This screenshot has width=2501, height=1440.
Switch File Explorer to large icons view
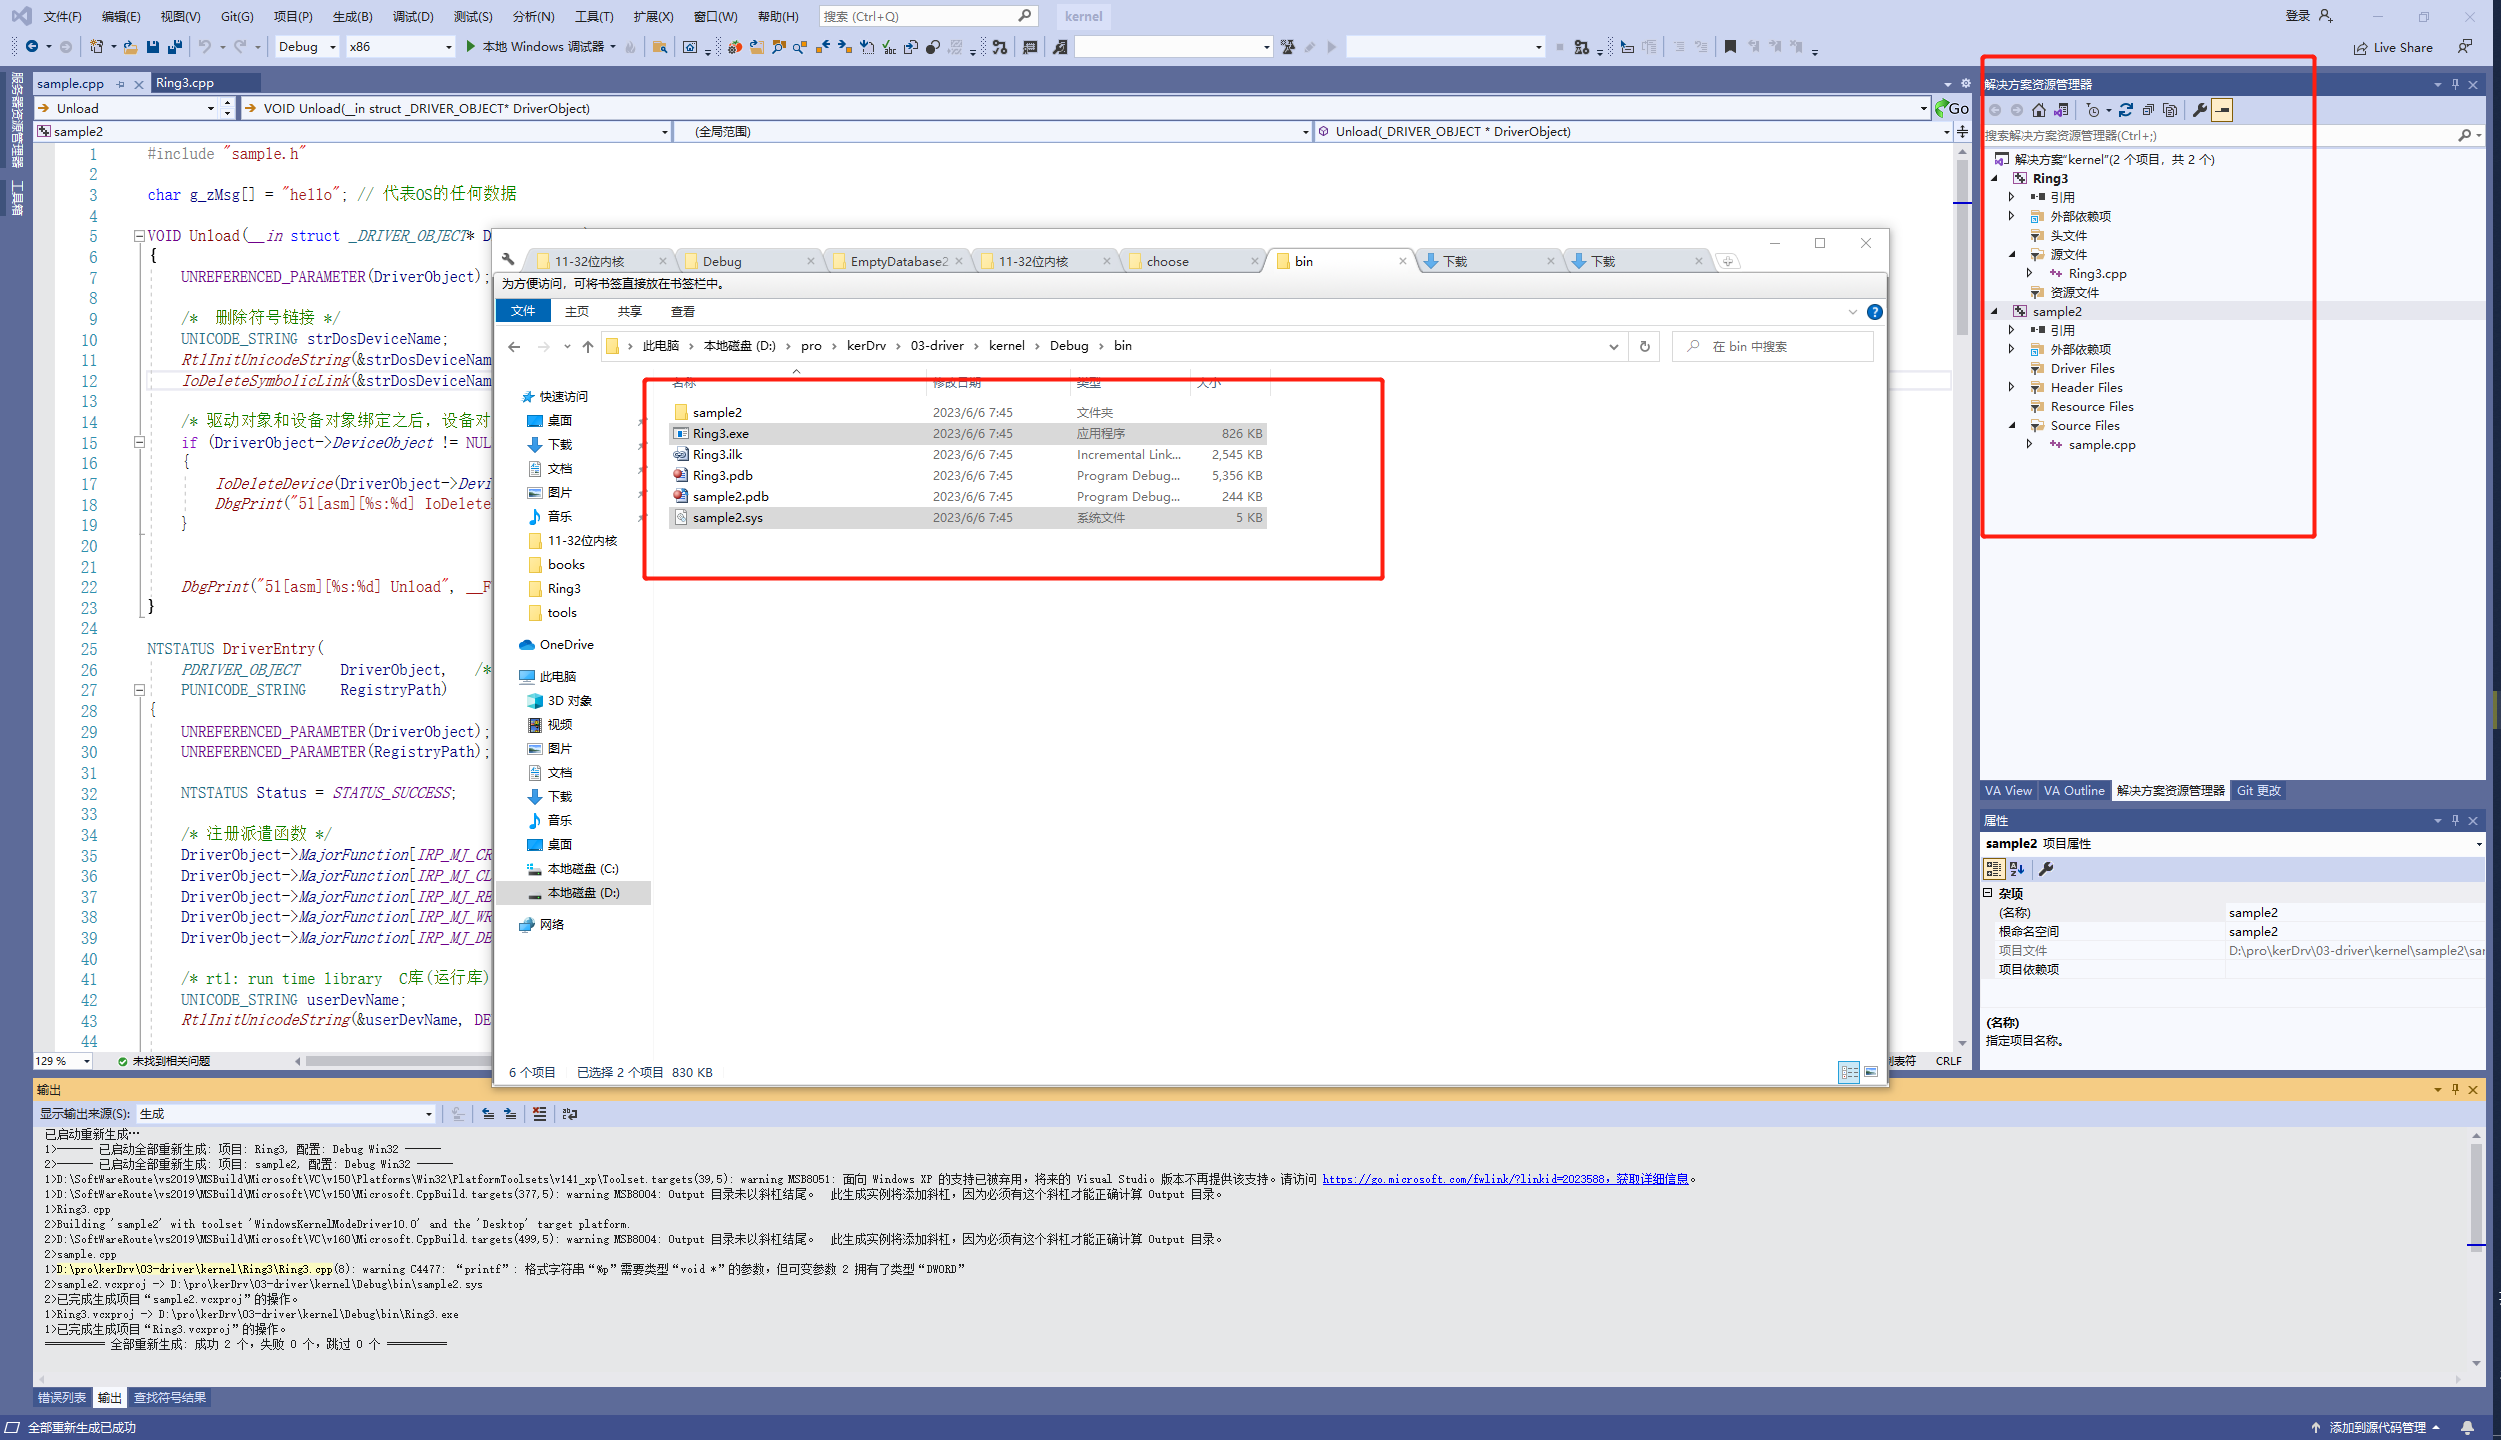[1870, 1072]
